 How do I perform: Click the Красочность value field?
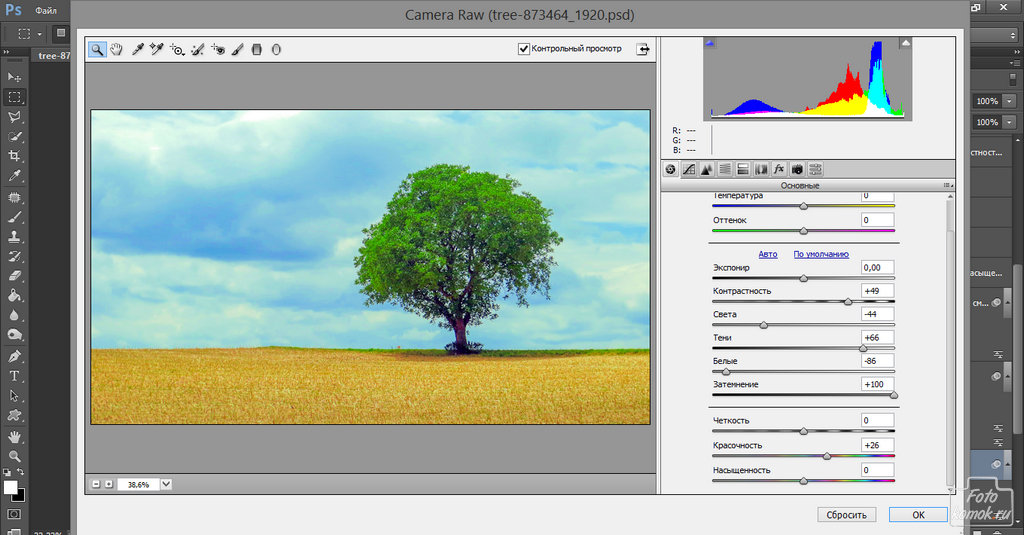tap(877, 445)
